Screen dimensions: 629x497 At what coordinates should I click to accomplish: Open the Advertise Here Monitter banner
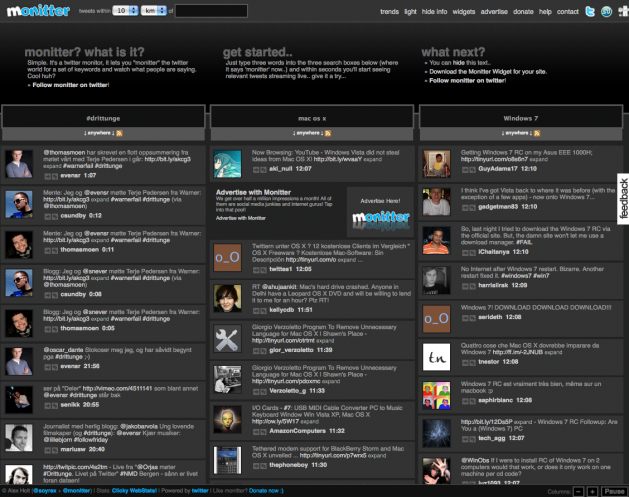click(380, 212)
